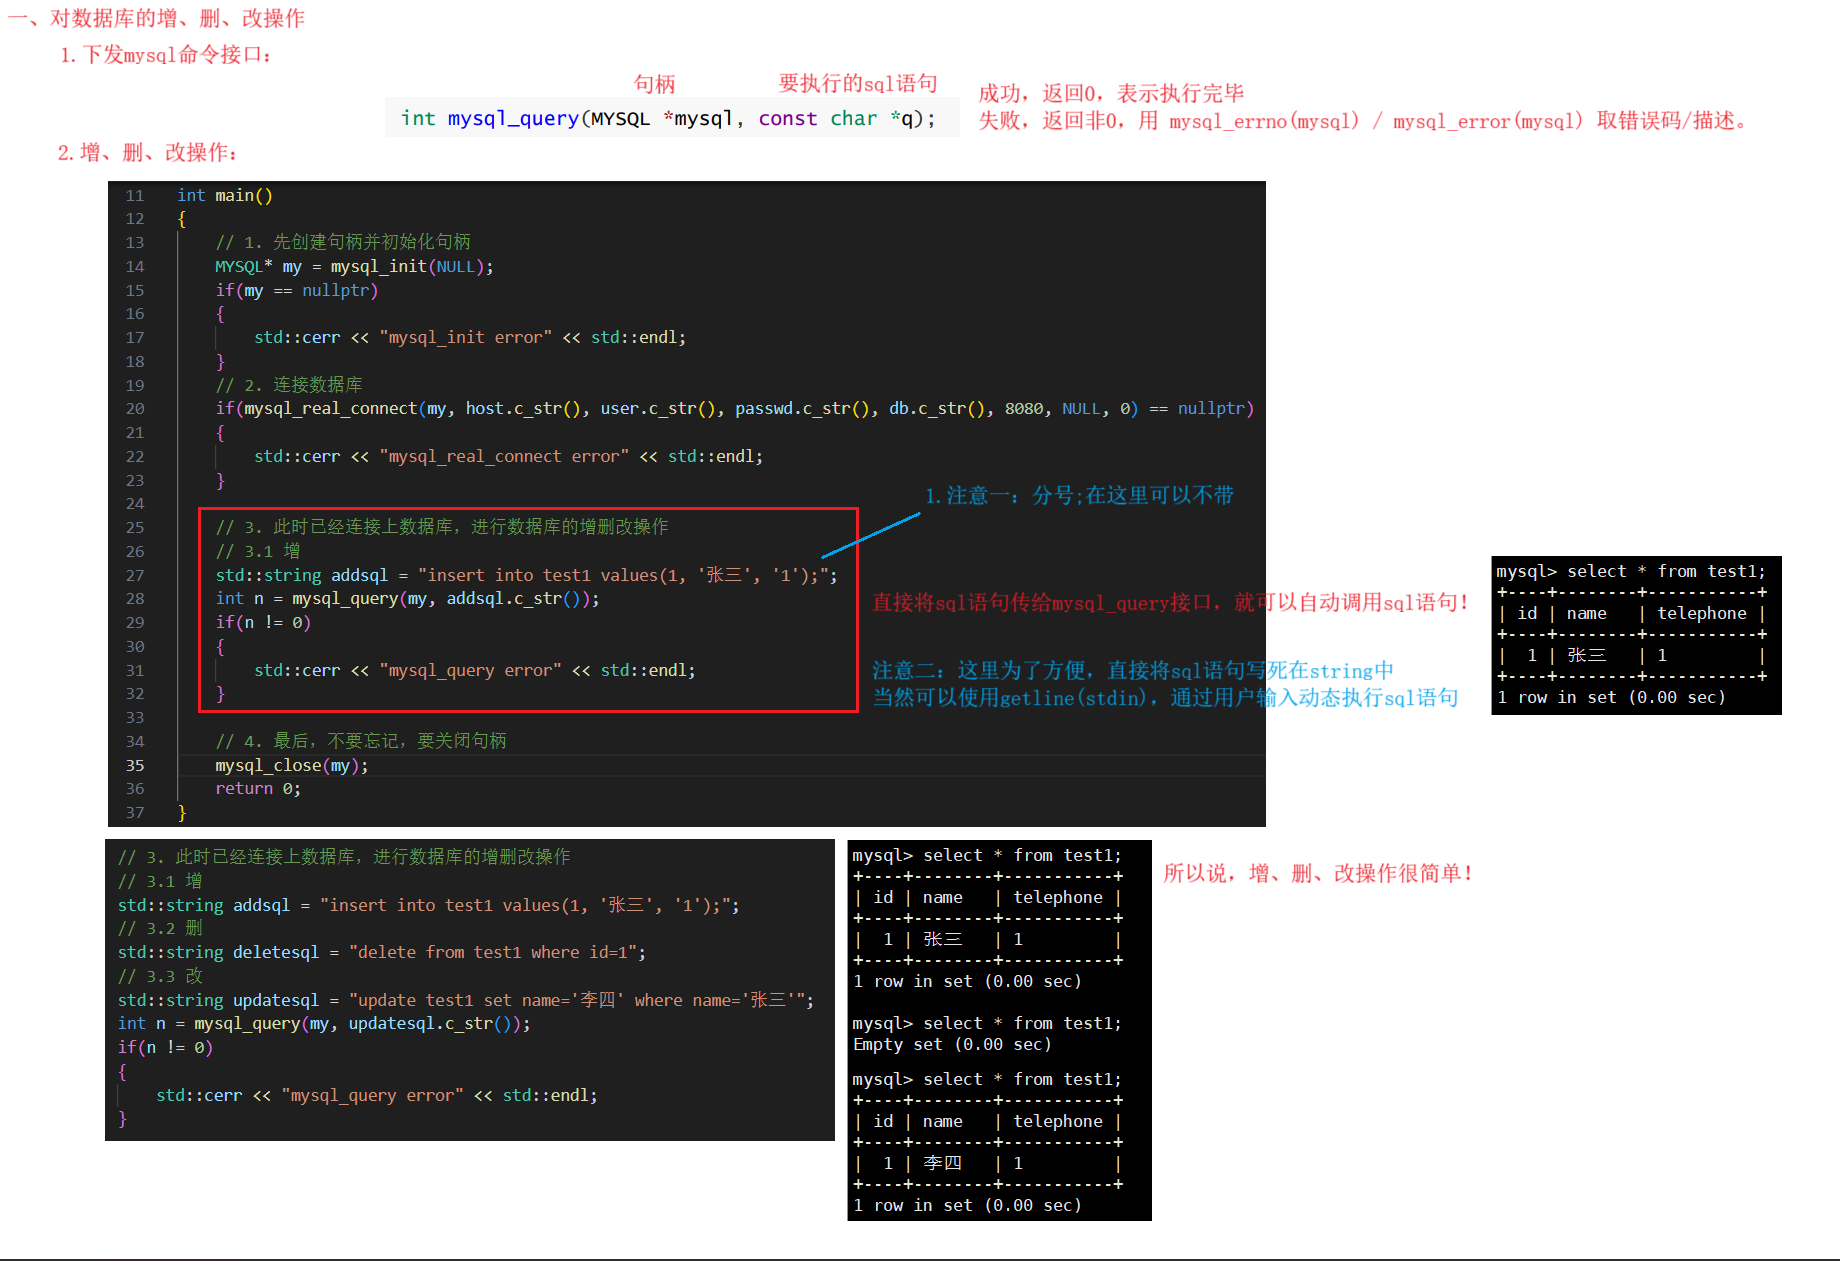Click the comment '// 2. 连接数据库'

click(x=289, y=385)
